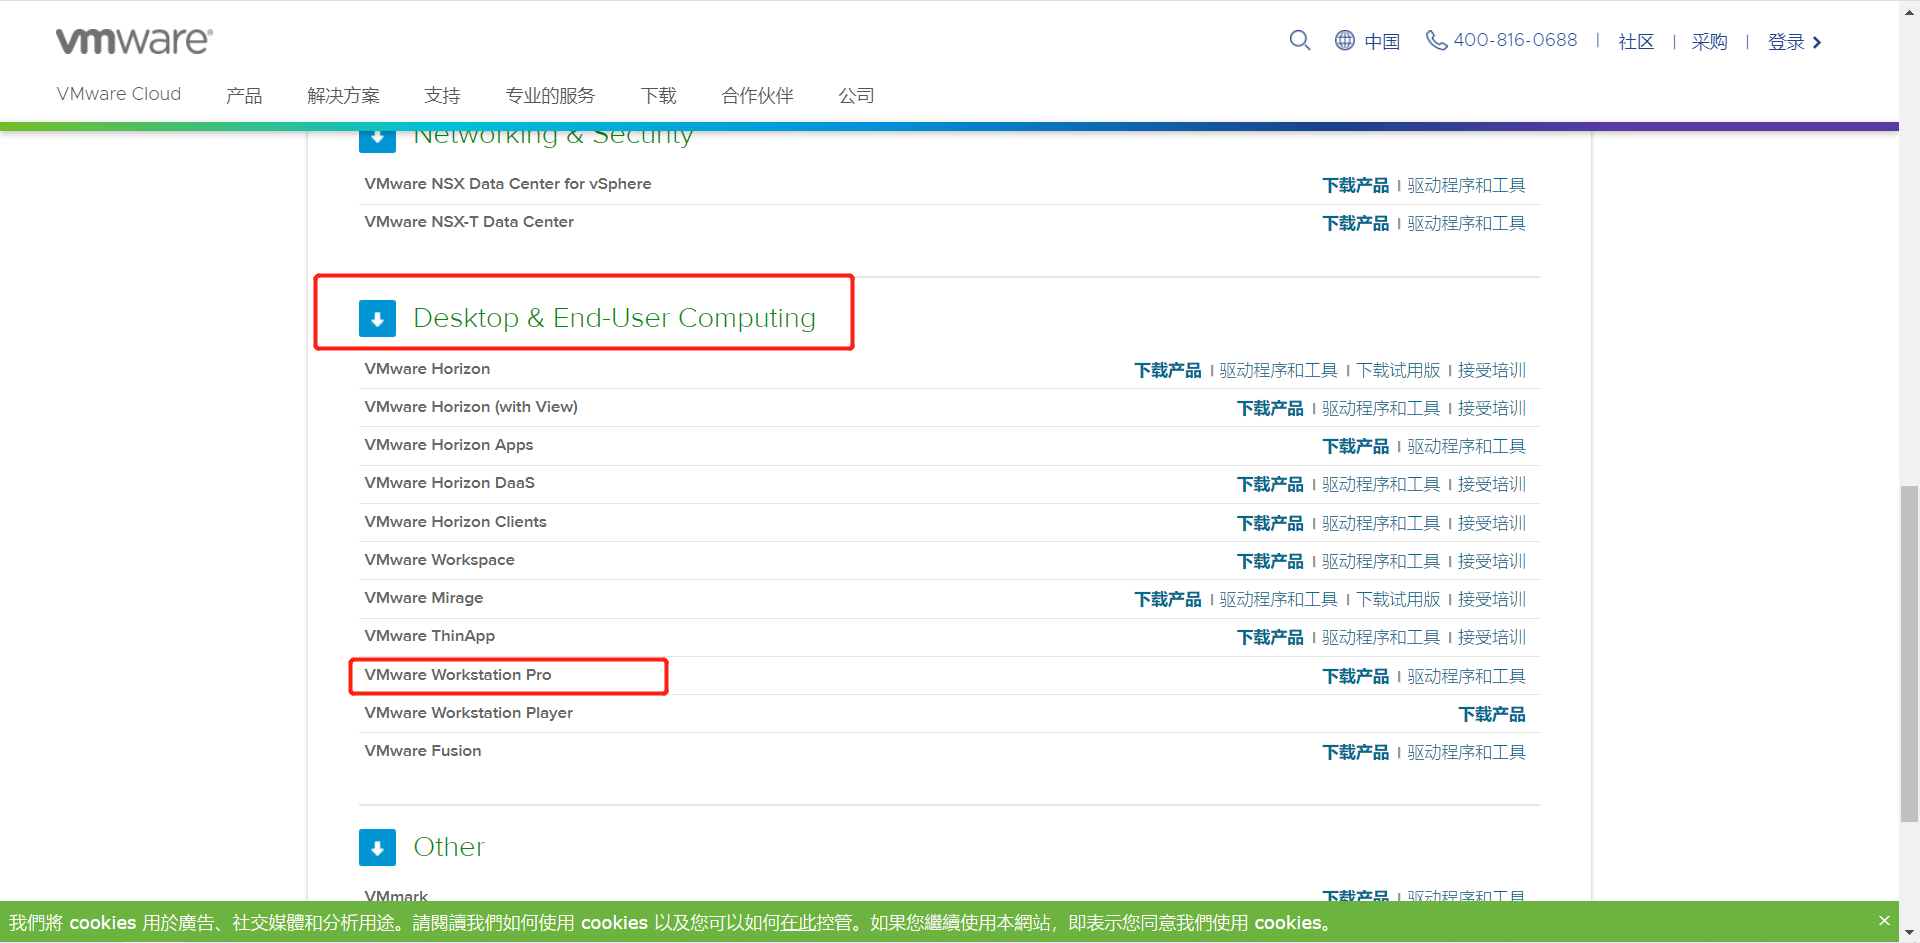Select the 中国 region link
This screenshot has height=943, width=1920.
(1382, 41)
